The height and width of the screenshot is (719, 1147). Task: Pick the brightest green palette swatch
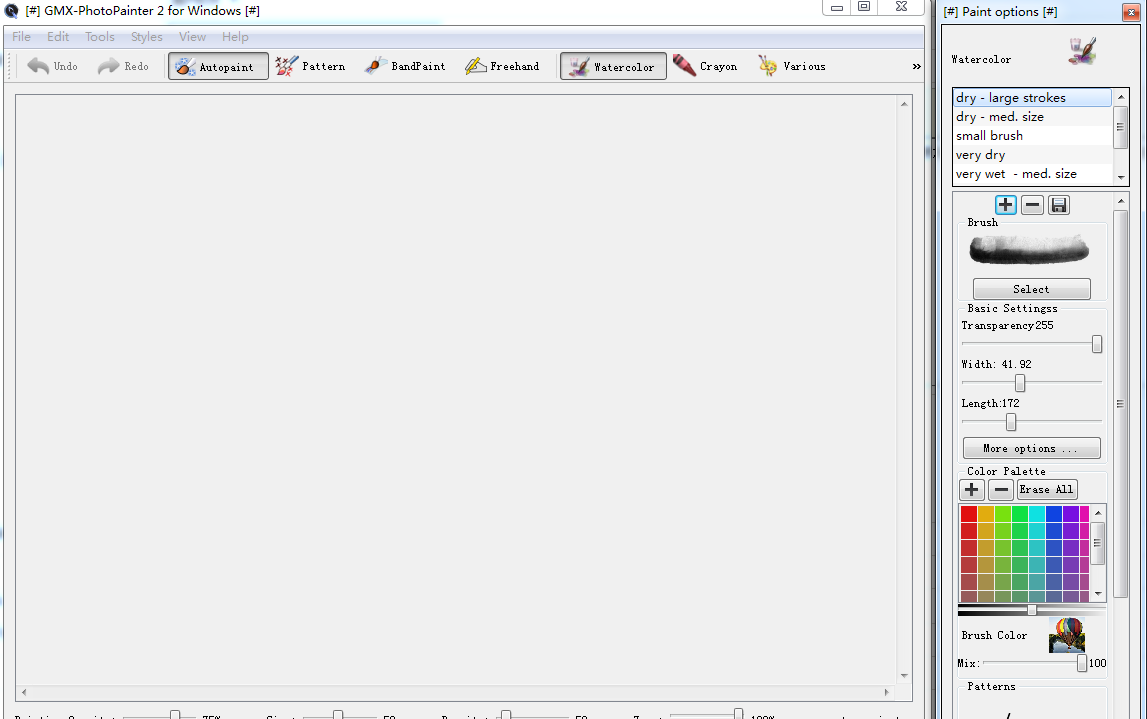coord(1020,513)
